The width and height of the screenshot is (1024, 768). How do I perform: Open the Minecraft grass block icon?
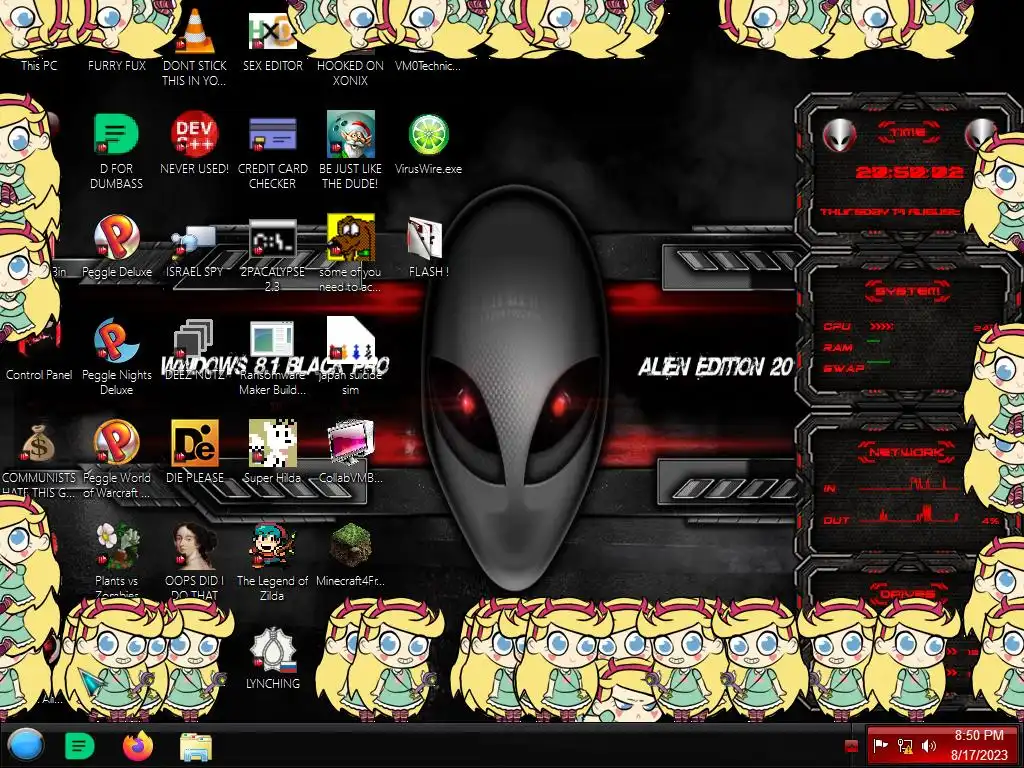350,546
